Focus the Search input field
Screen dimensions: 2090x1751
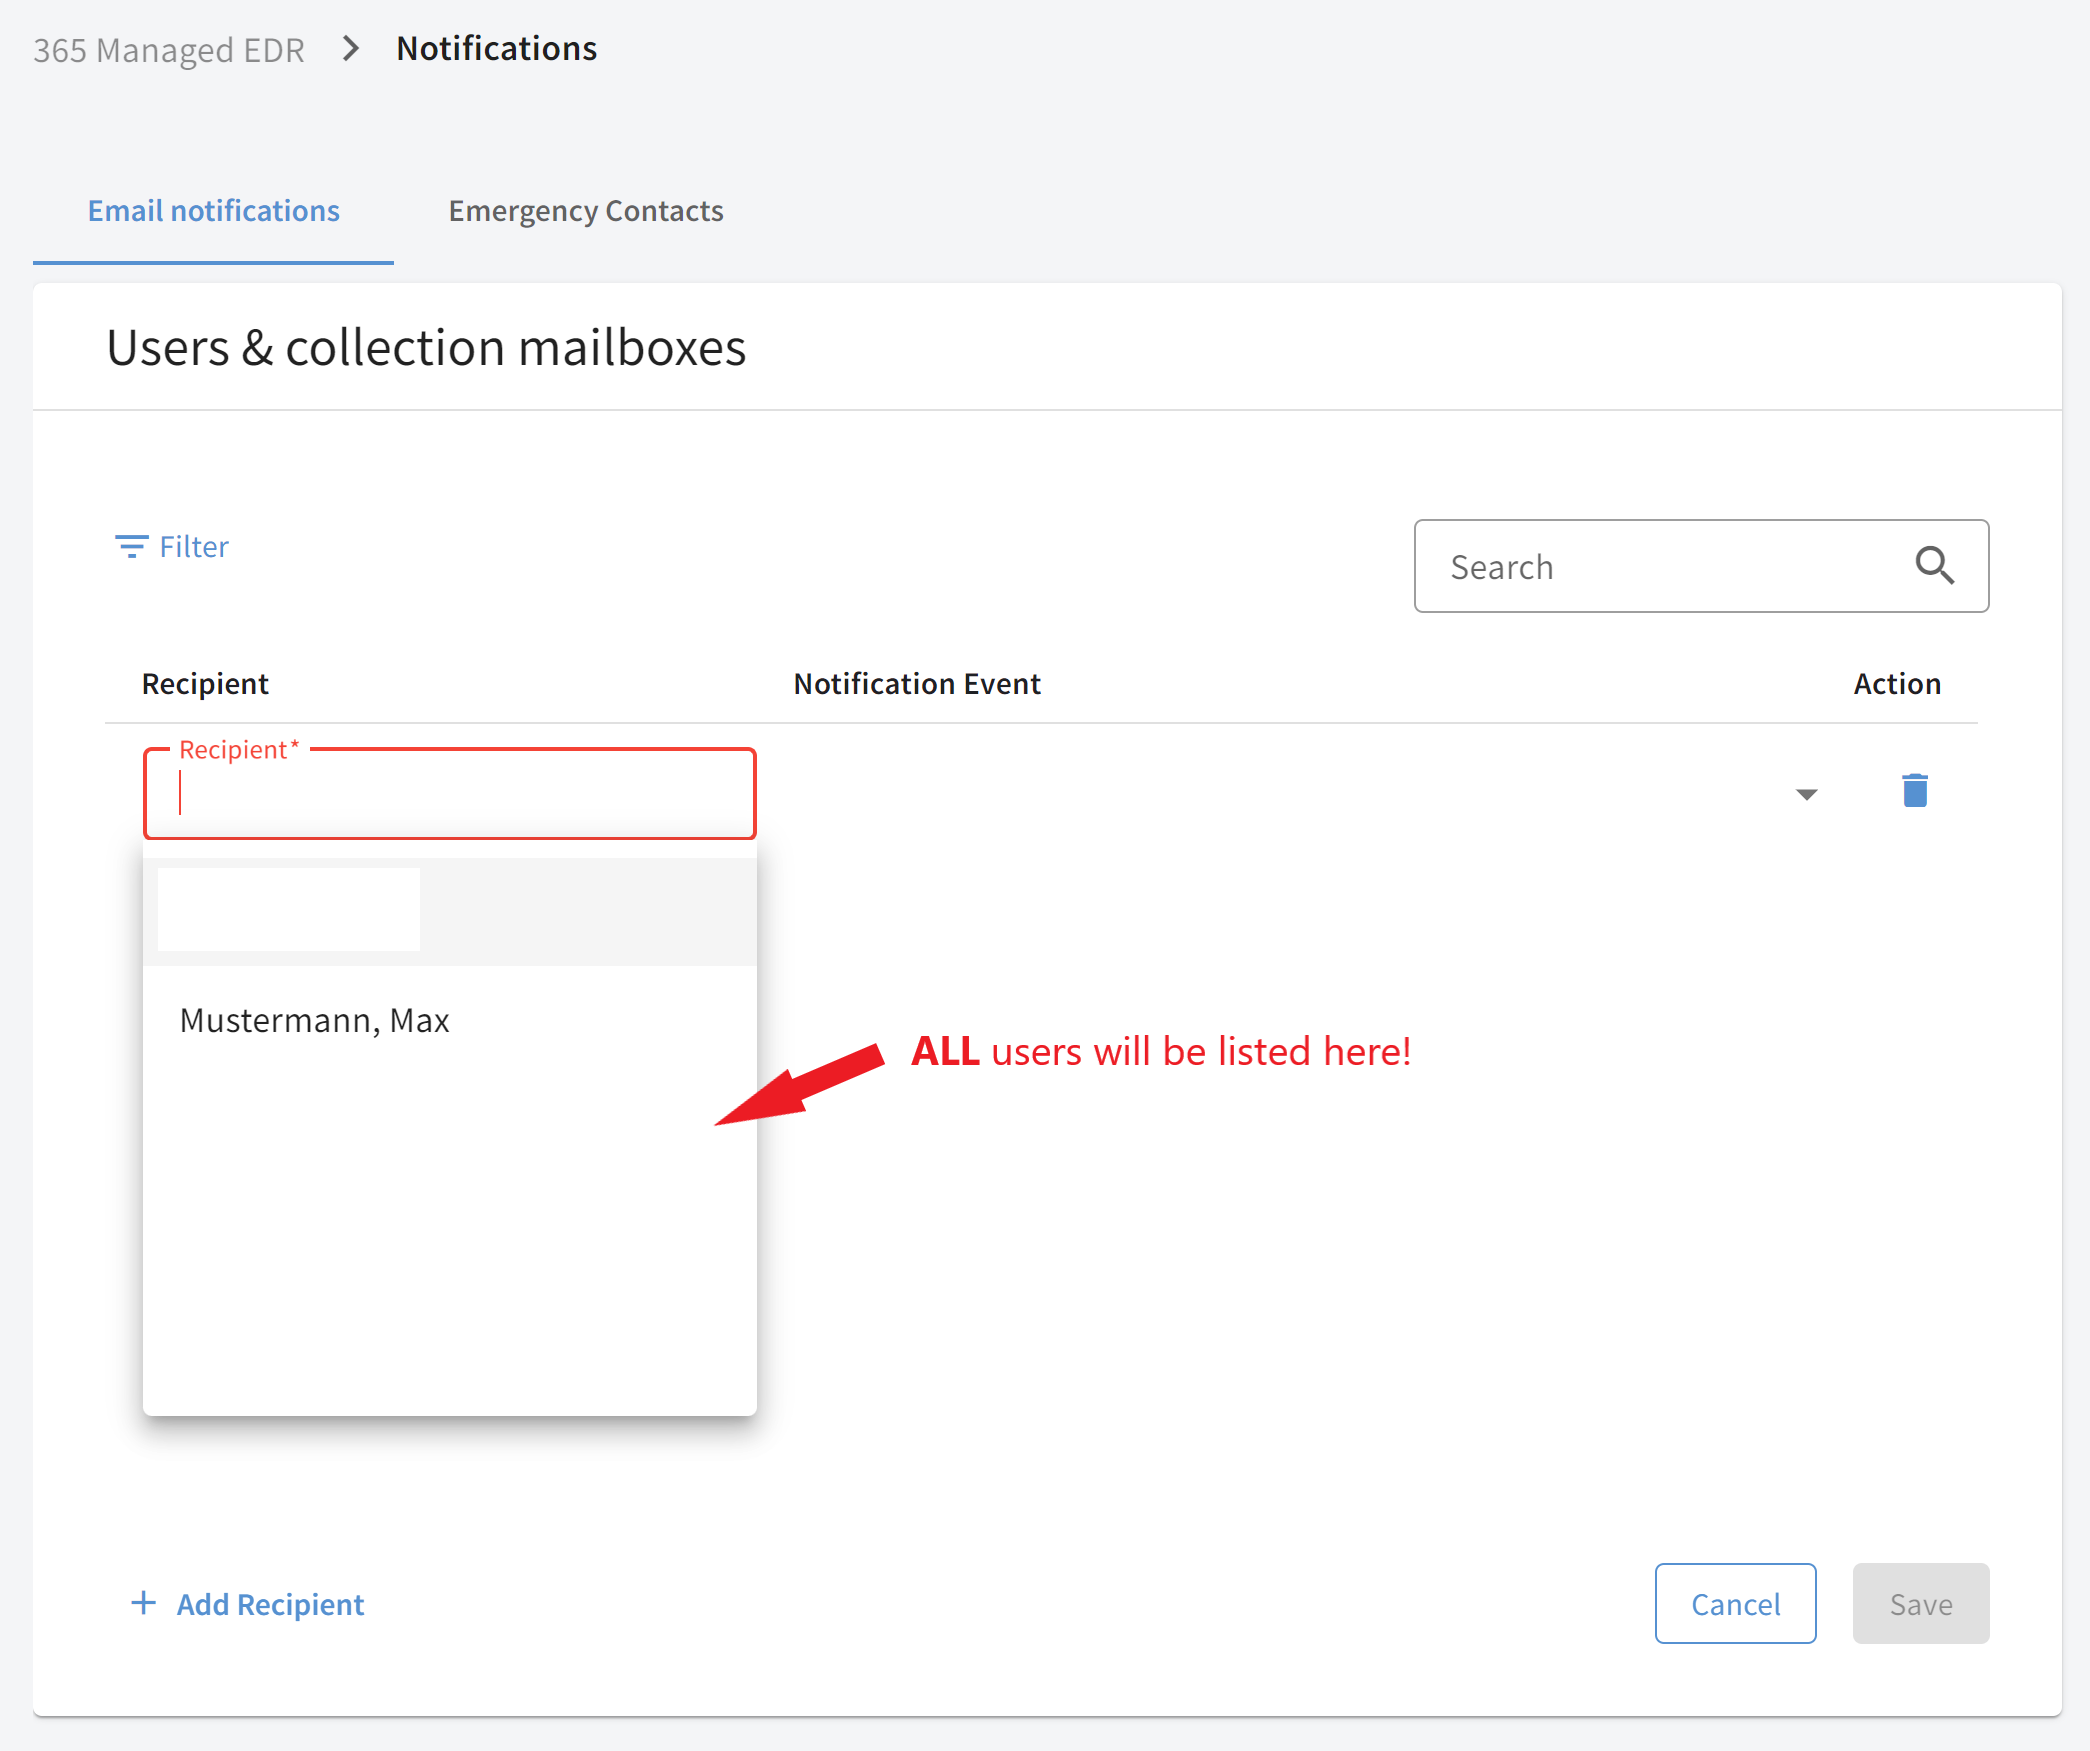[x=1700, y=566]
